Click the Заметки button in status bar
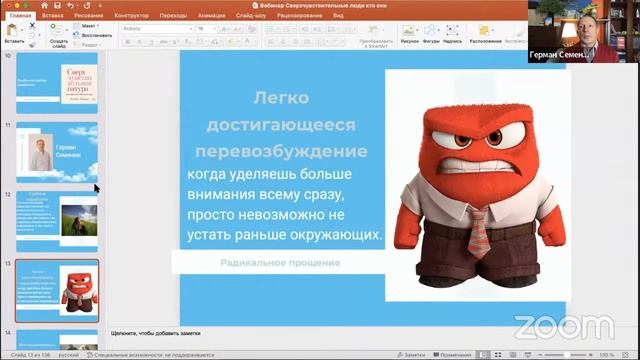The image size is (640, 360). coord(411,355)
